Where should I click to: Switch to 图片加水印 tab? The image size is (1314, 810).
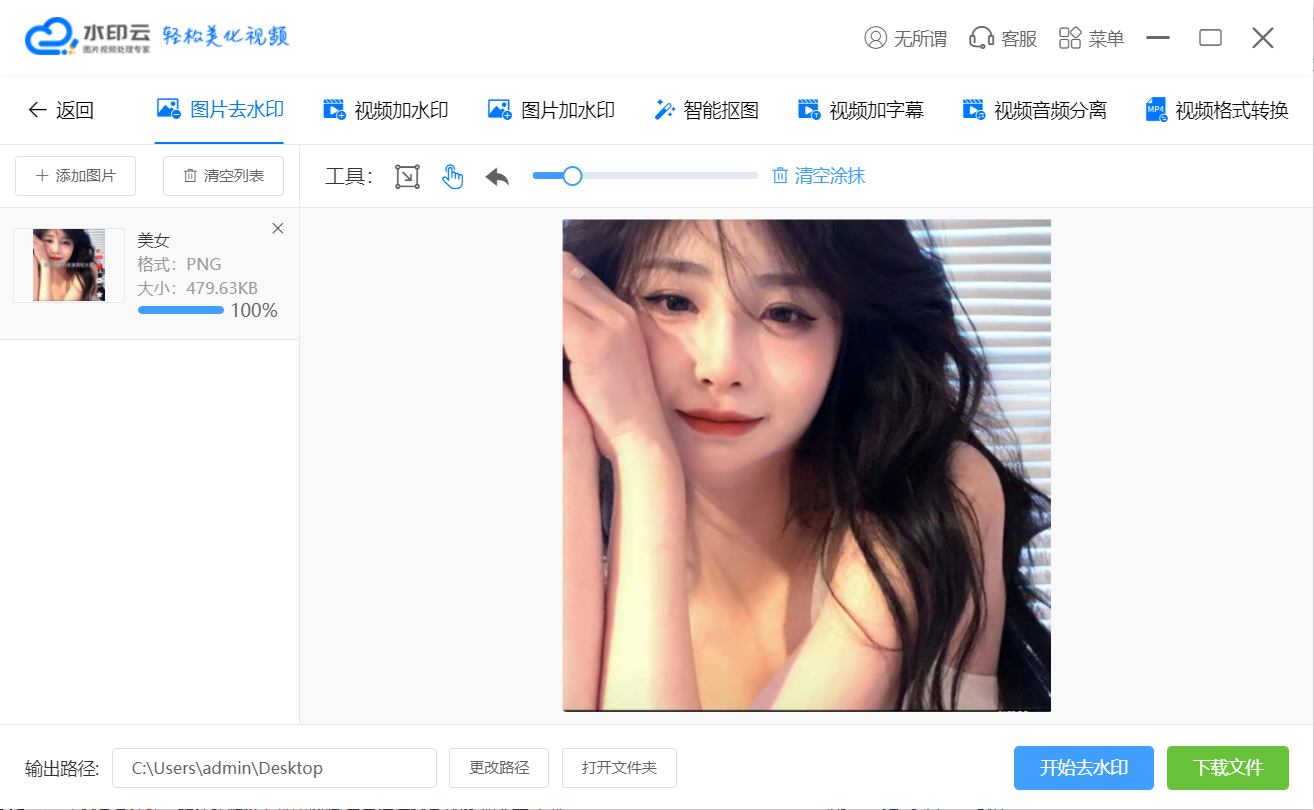click(x=551, y=110)
